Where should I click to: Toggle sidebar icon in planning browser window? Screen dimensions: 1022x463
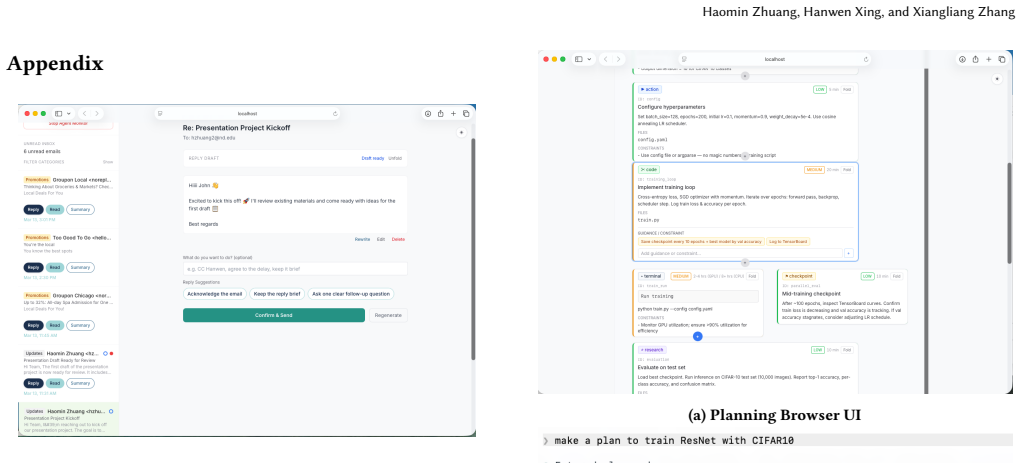click(x=579, y=59)
